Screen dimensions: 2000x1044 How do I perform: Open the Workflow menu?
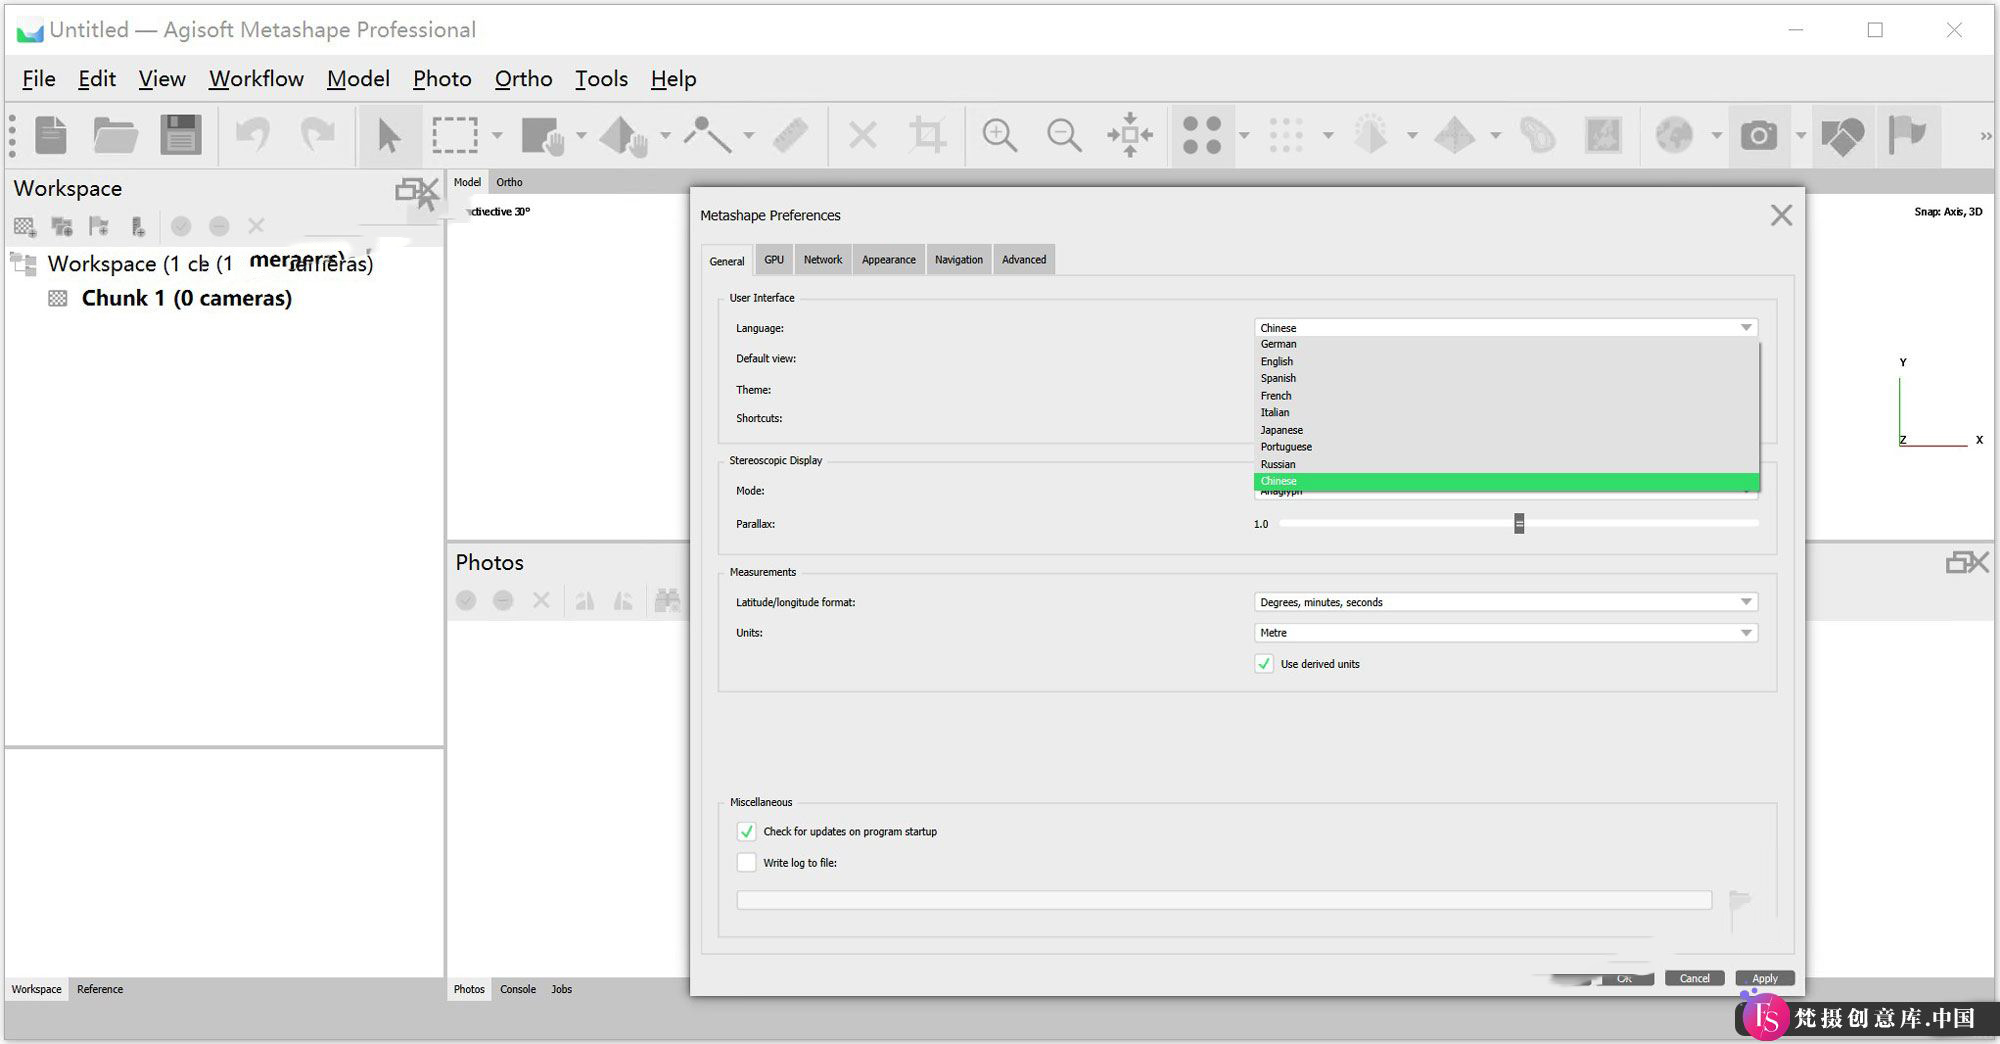(256, 79)
